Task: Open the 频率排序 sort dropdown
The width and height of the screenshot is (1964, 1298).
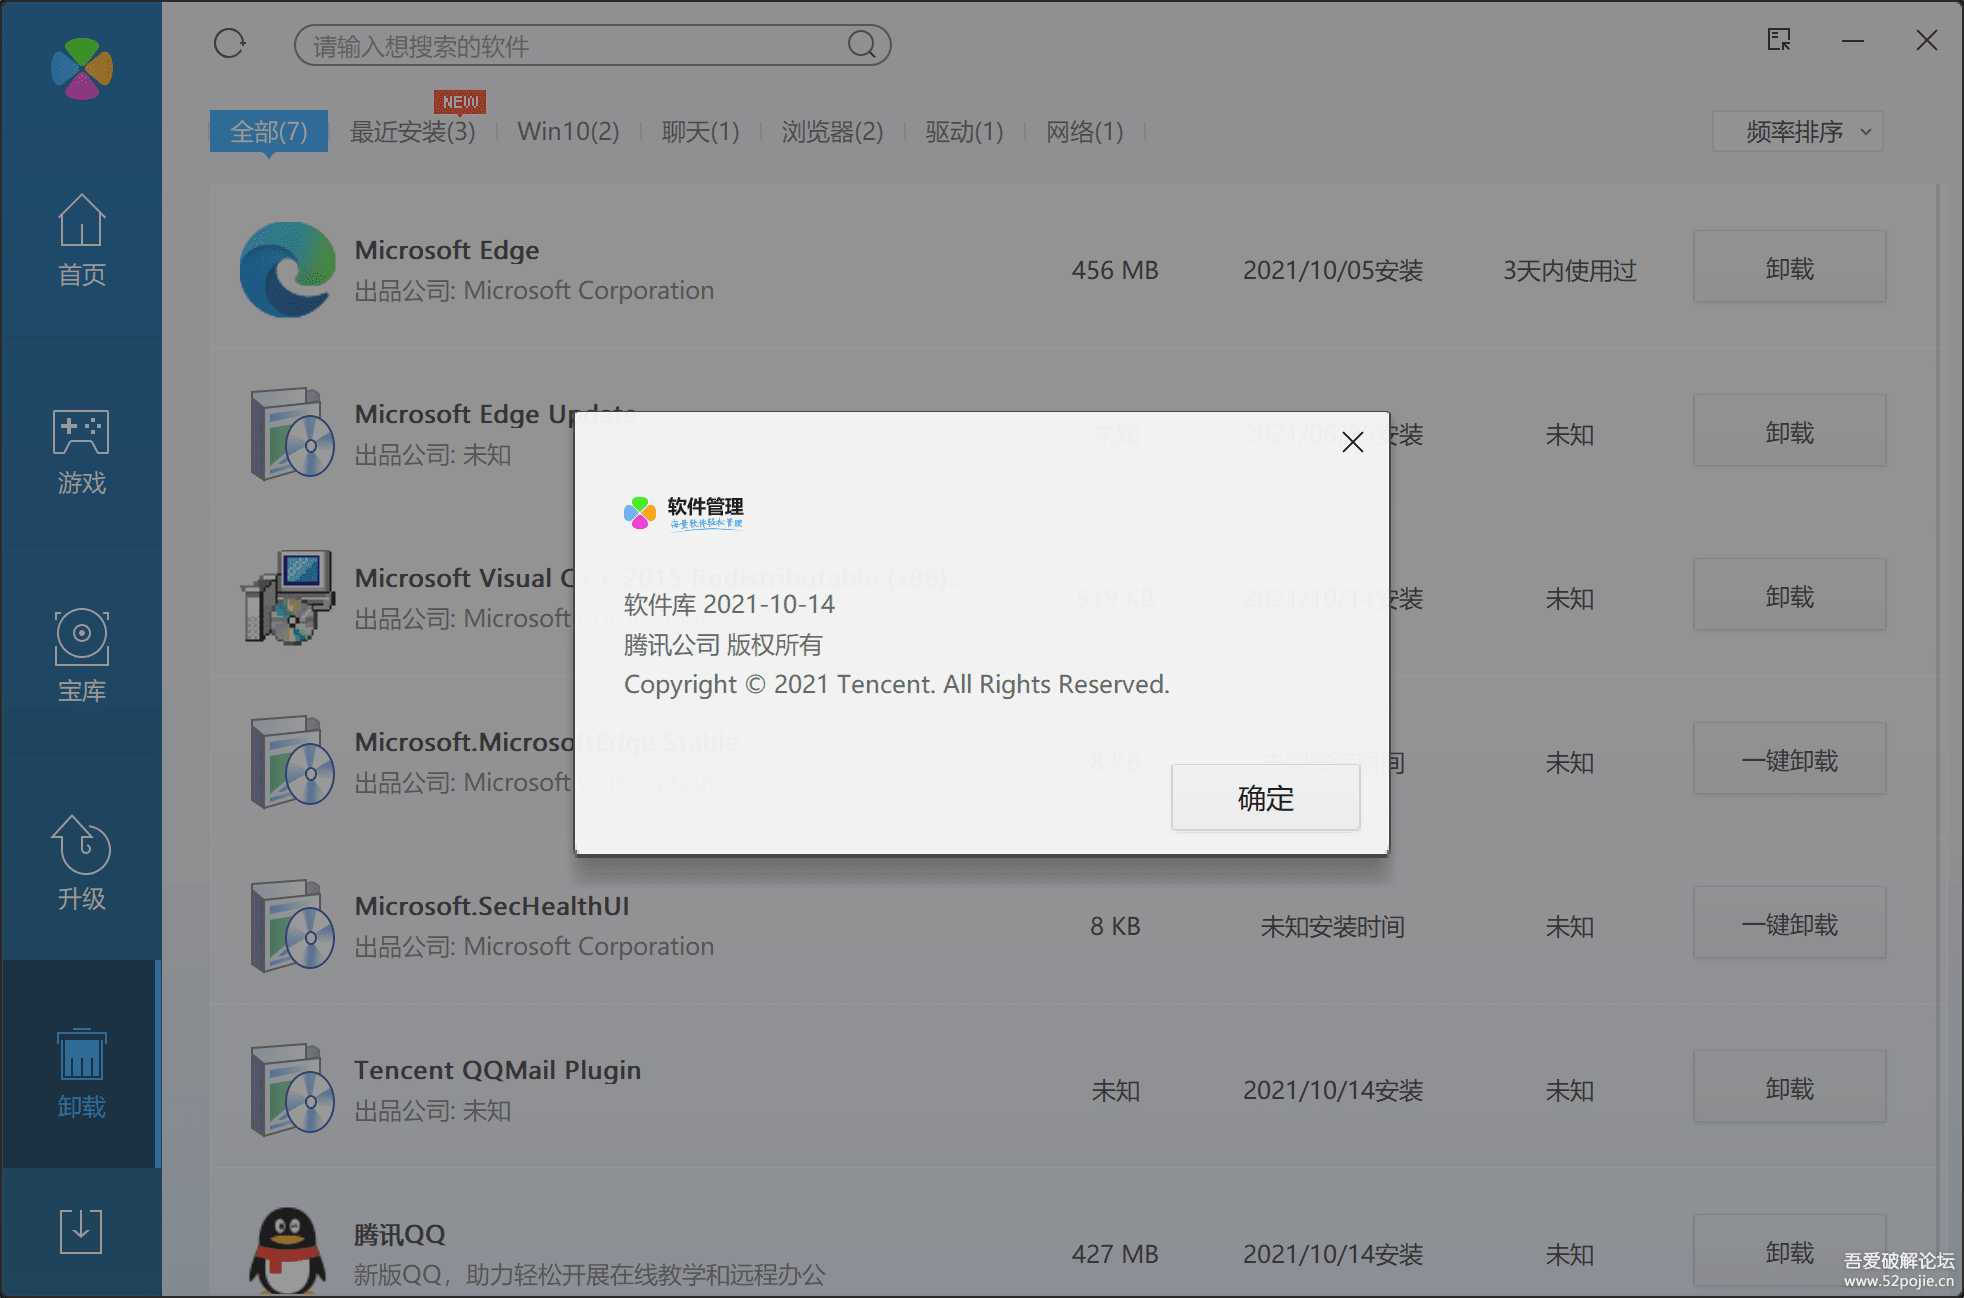Action: (x=1796, y=131)
